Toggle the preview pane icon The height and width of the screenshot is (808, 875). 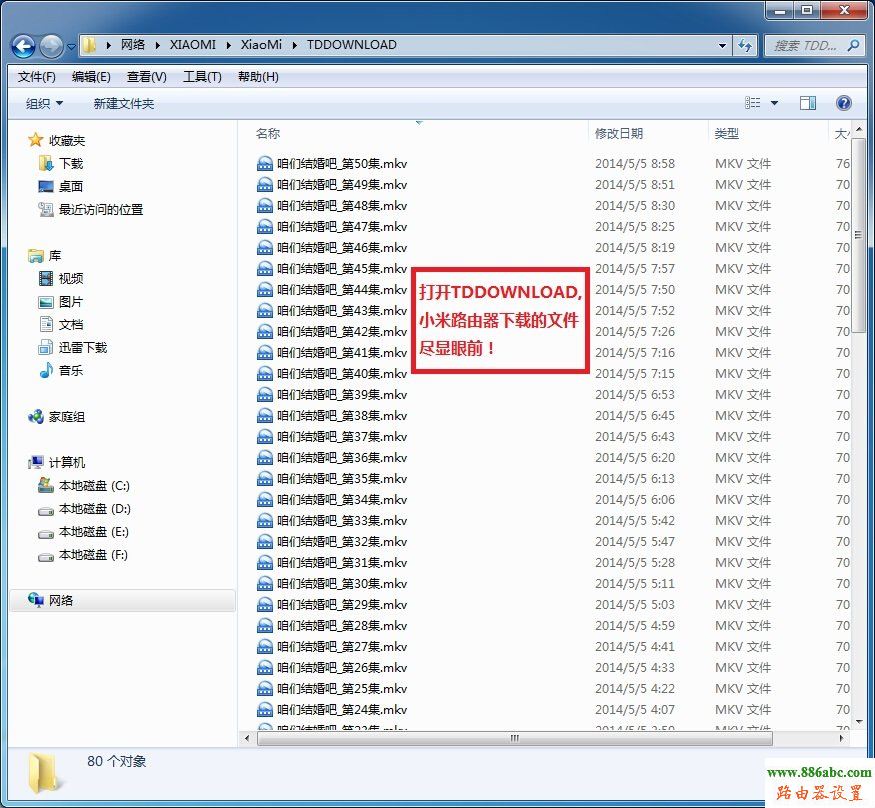(x=808, y=103)
